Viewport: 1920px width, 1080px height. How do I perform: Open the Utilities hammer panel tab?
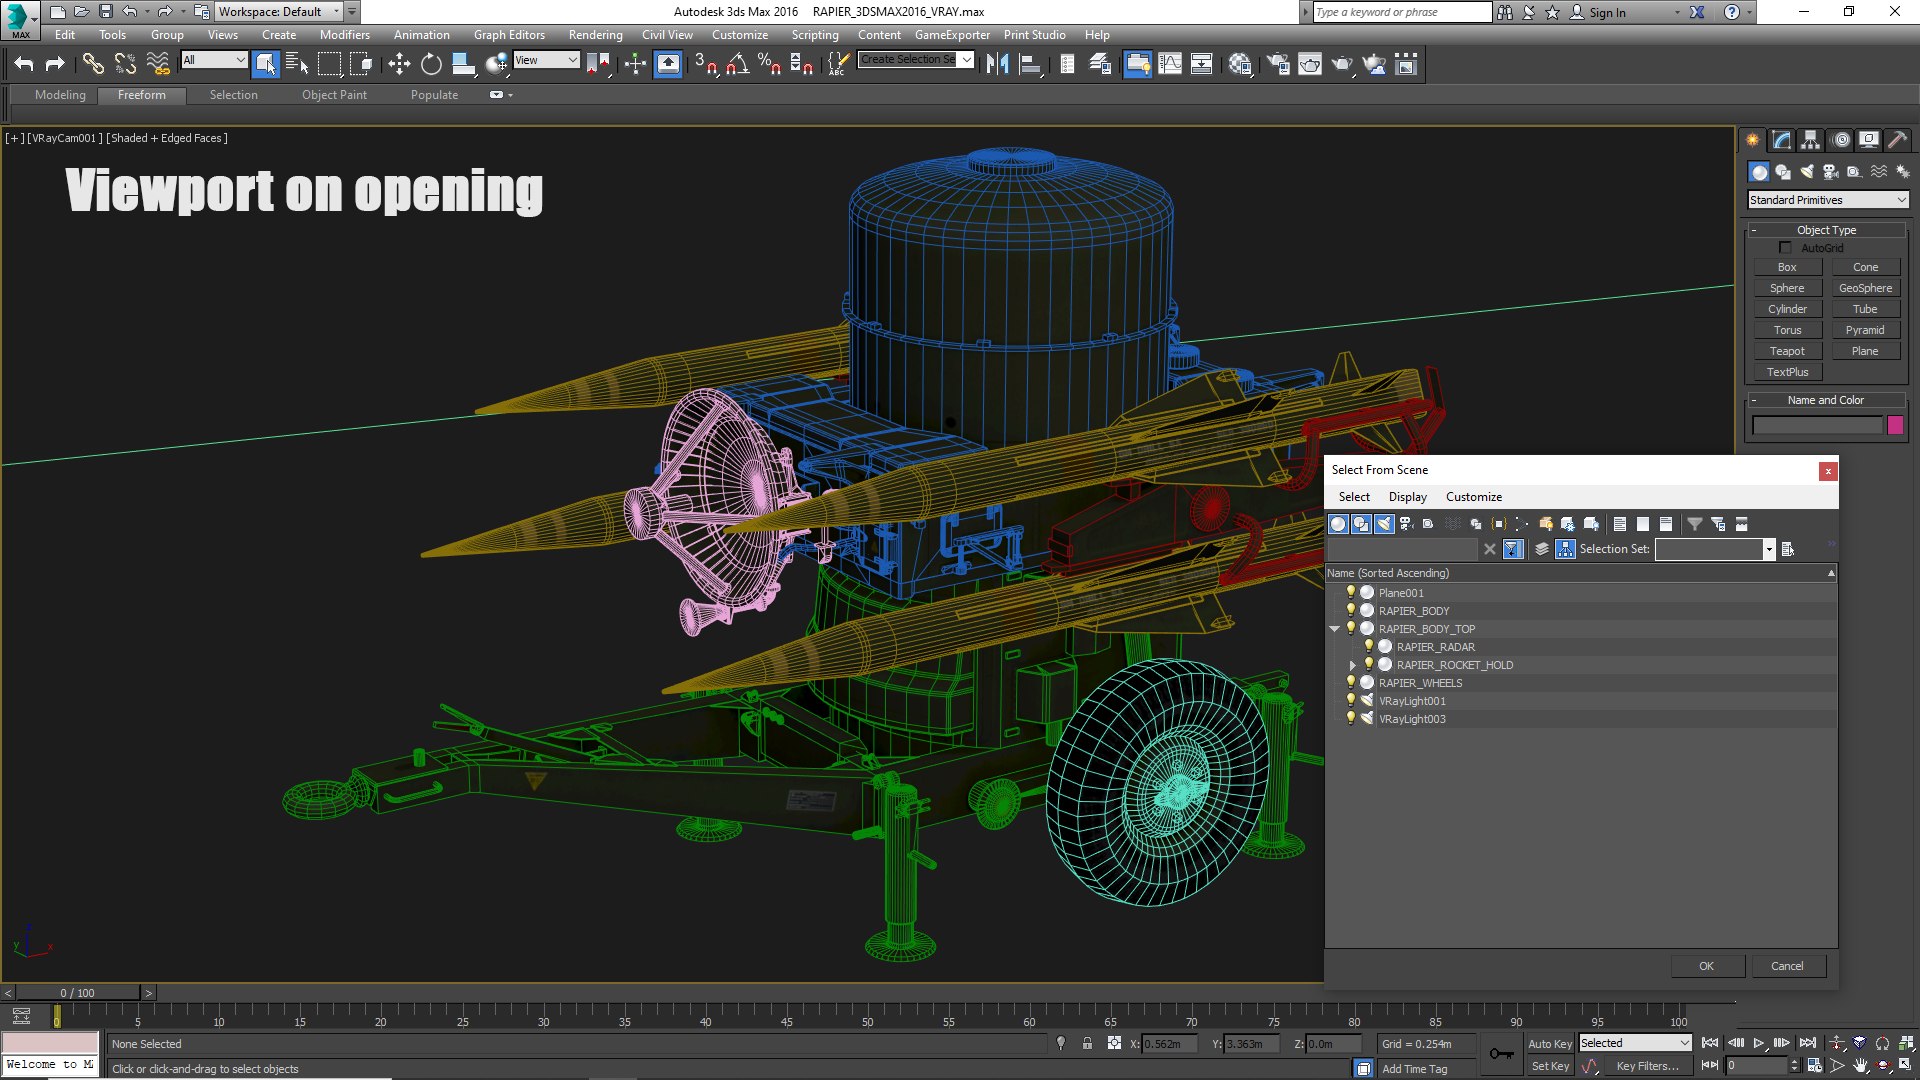click(x=1897, y=140)
